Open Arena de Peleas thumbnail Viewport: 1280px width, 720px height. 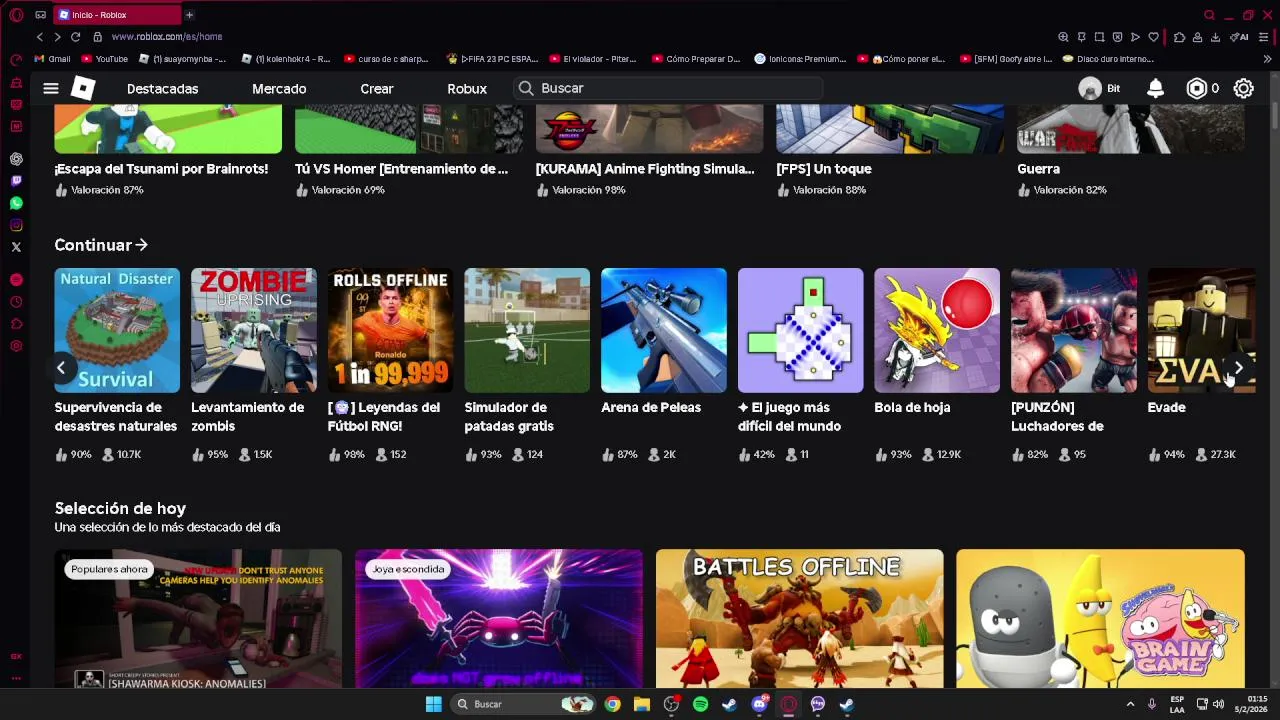tap(664, 330)
